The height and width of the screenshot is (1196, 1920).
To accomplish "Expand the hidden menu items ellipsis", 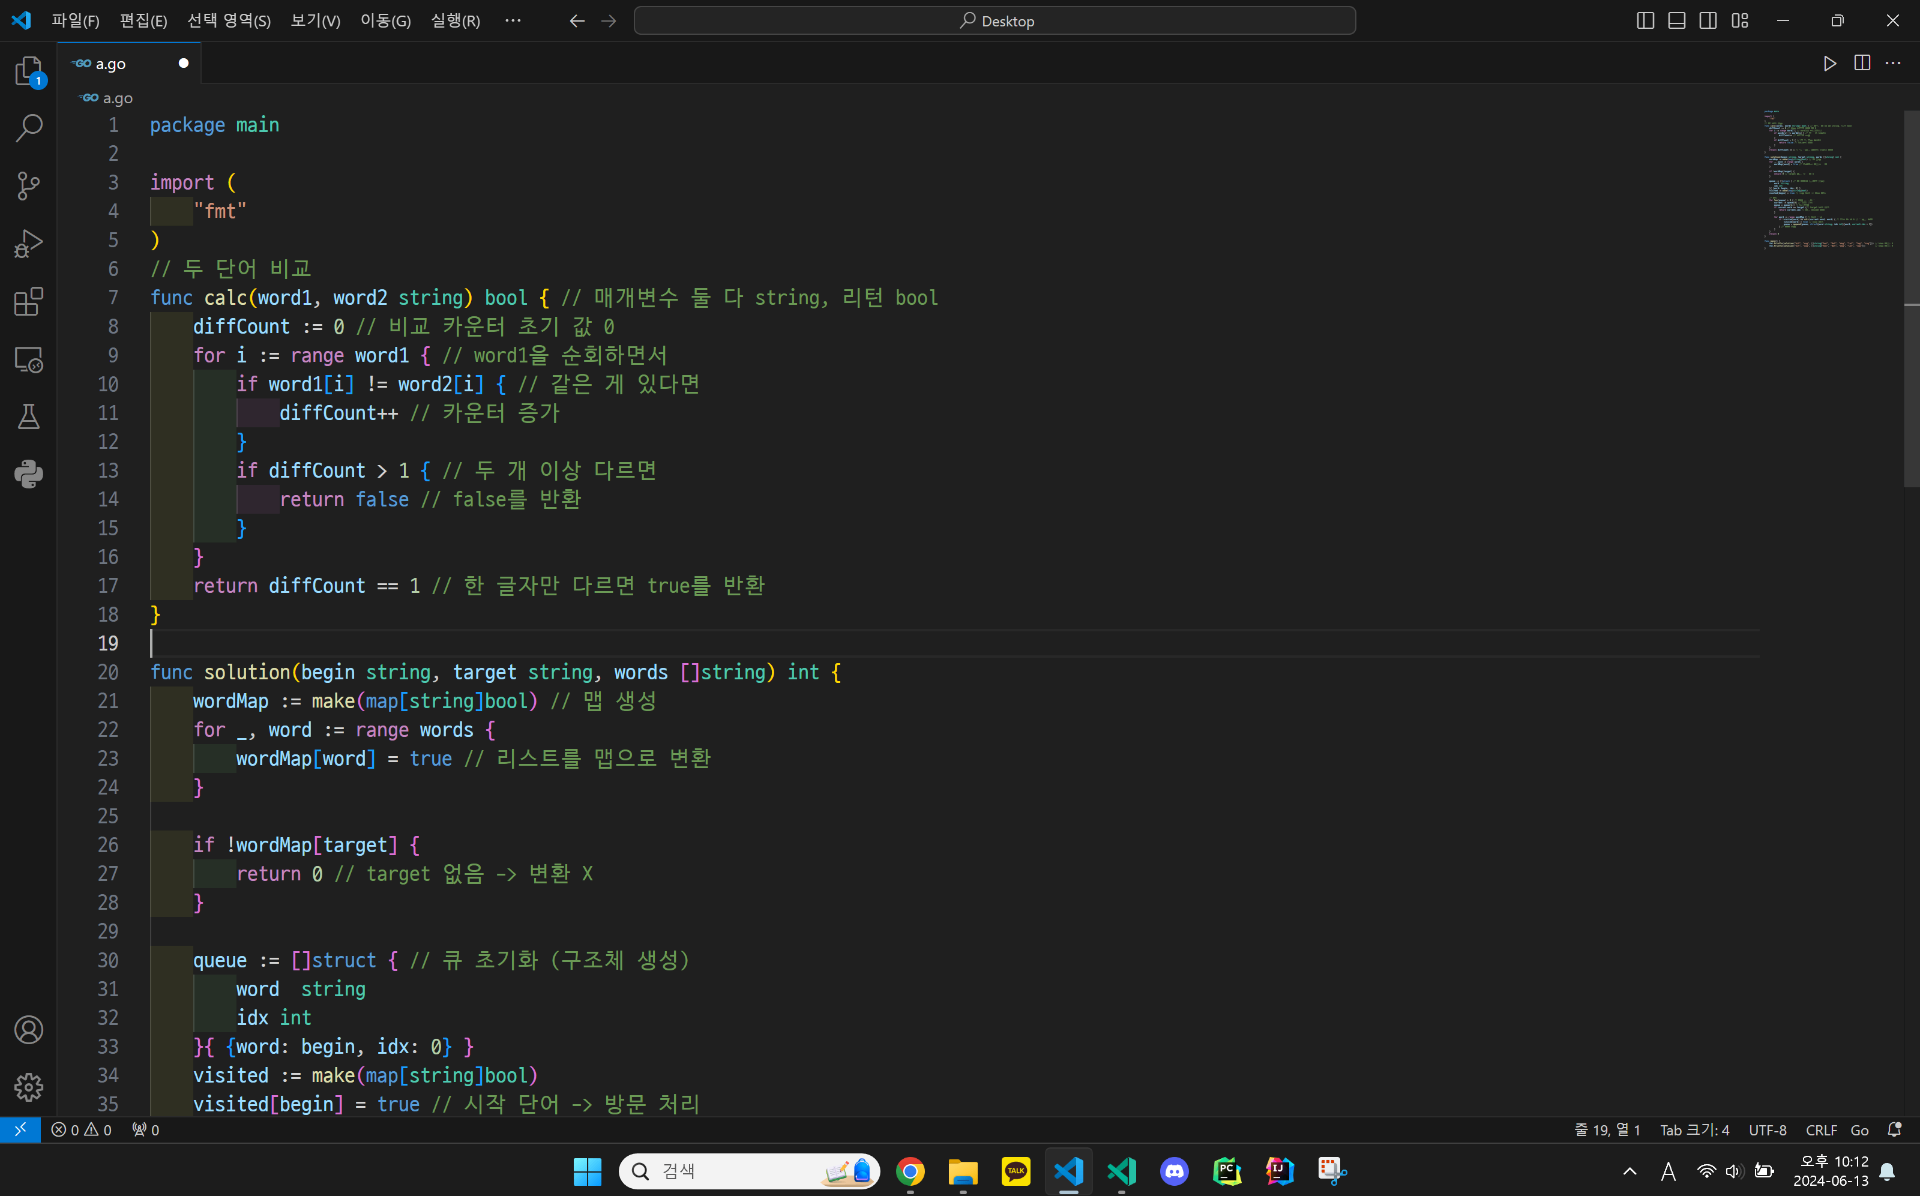I will 513,21.
